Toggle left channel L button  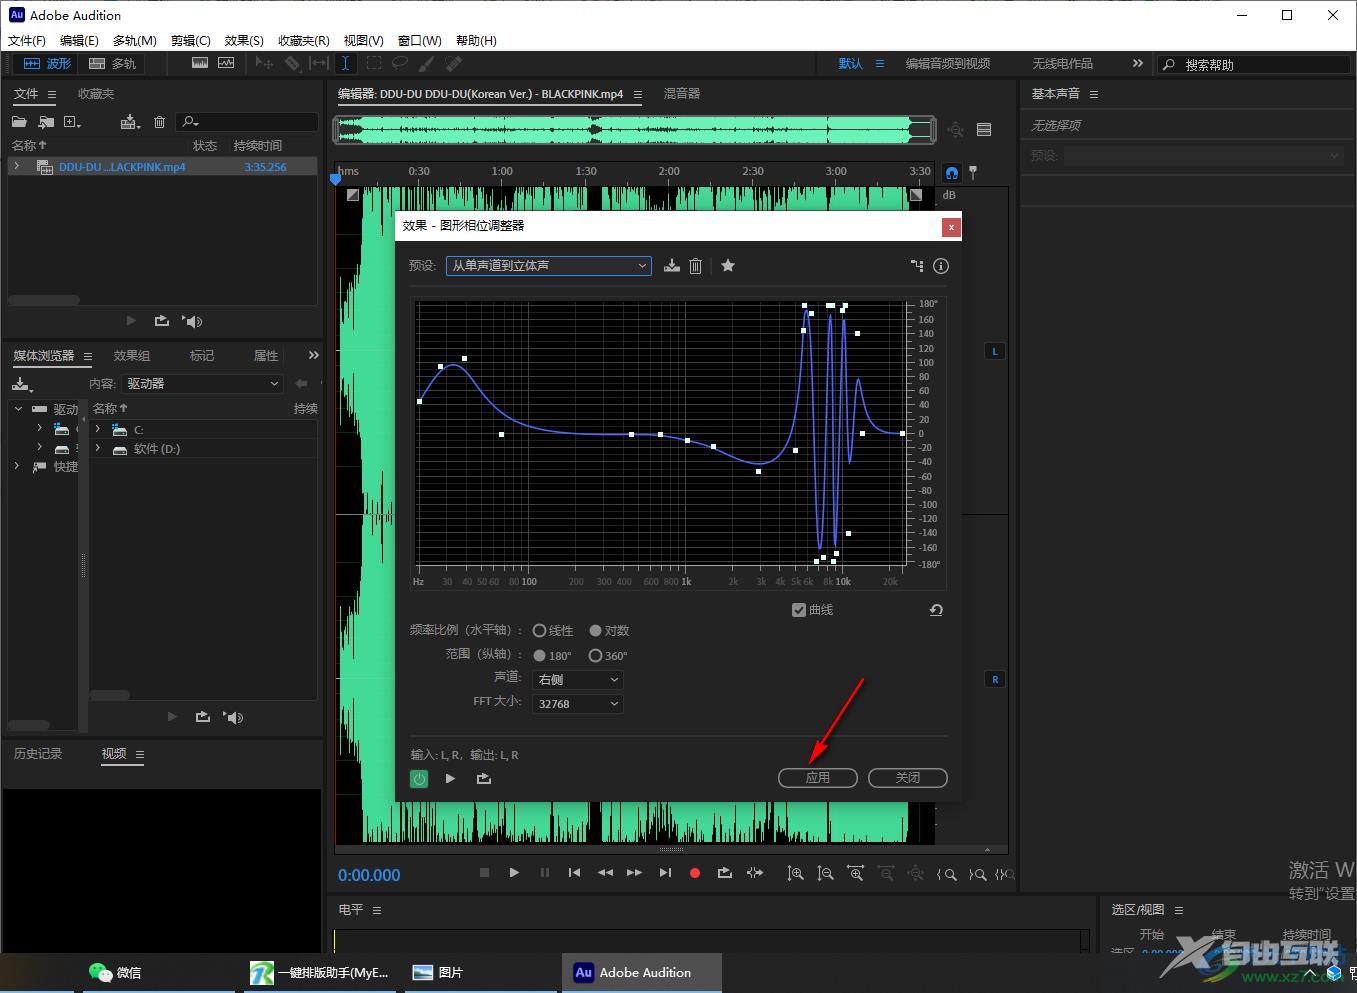click(x=995, y=351)
